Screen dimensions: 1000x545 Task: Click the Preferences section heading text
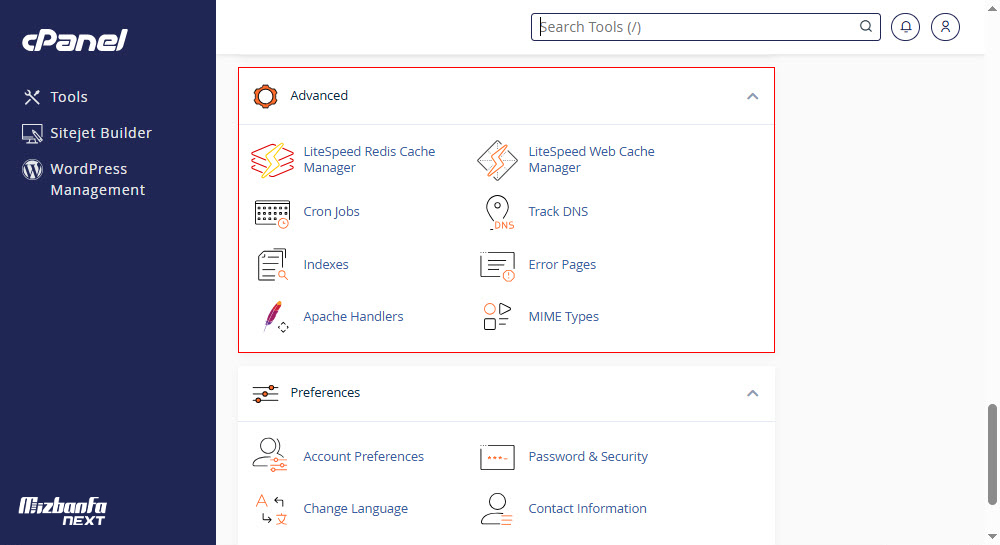(325, 393)
